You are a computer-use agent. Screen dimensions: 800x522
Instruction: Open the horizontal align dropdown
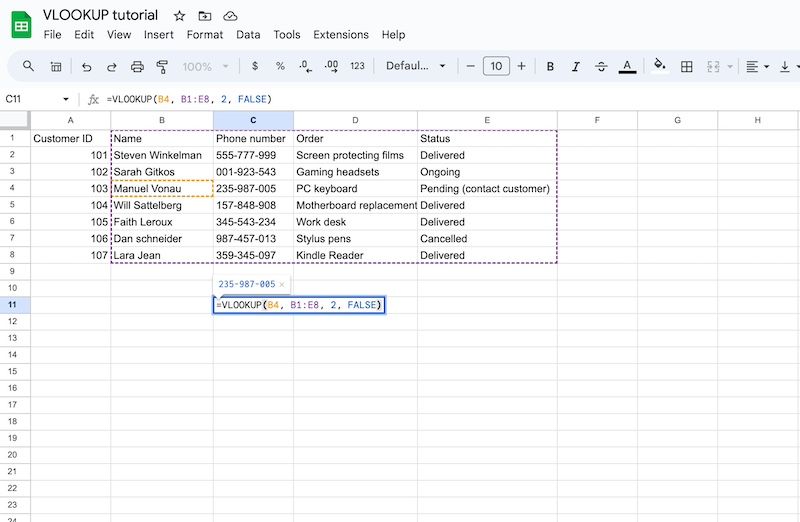(x=757, y=66)
